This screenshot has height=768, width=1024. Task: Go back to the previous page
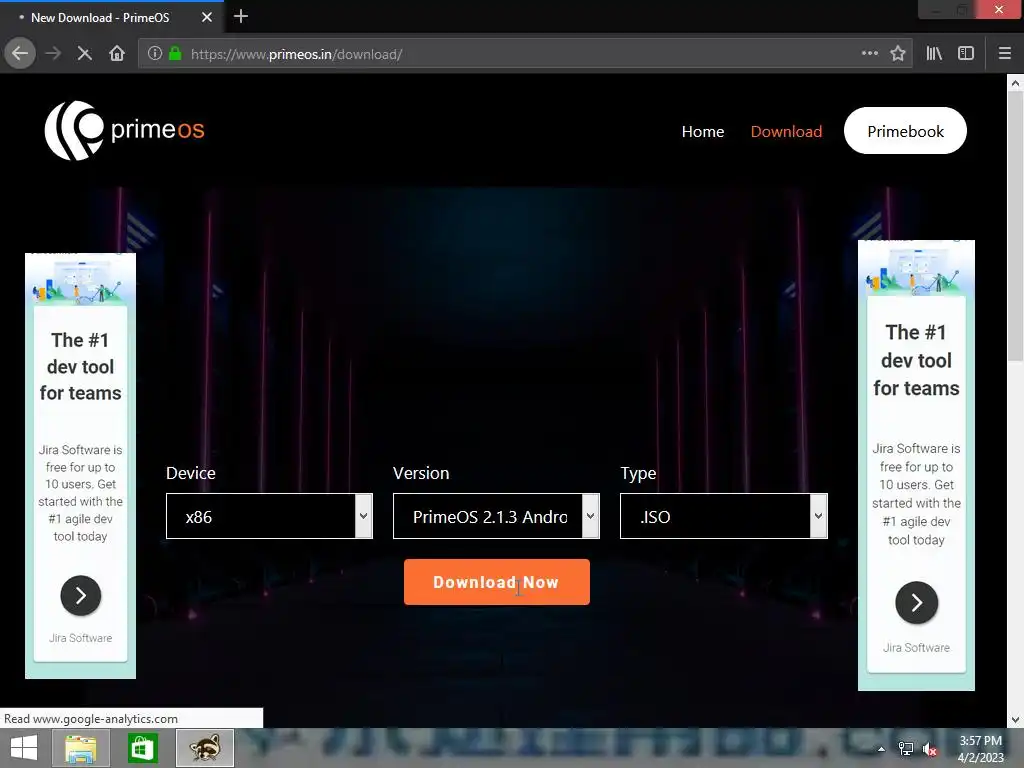click(x=20, y=54)
